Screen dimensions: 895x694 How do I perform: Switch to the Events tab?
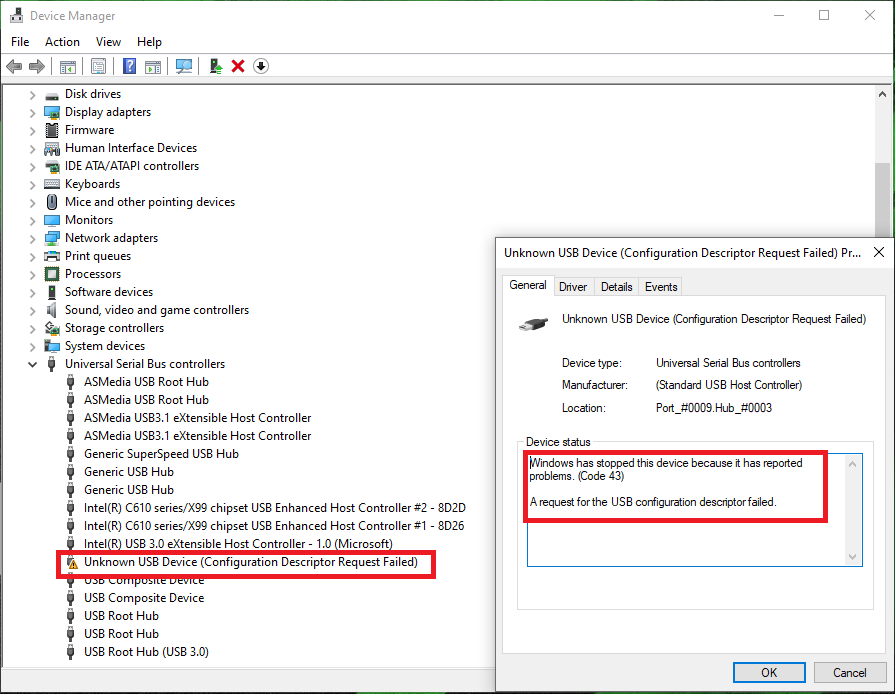pyautogui.click(x=661, y=287)
